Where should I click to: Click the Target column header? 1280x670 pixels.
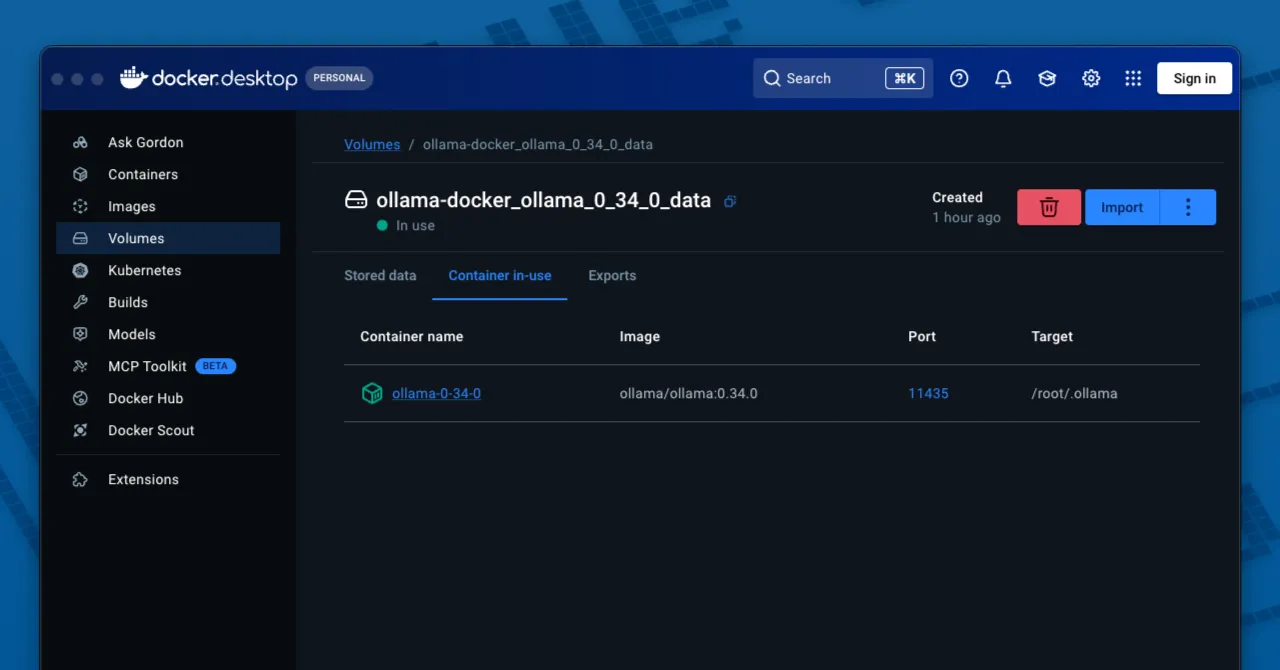coord(1052,336)
